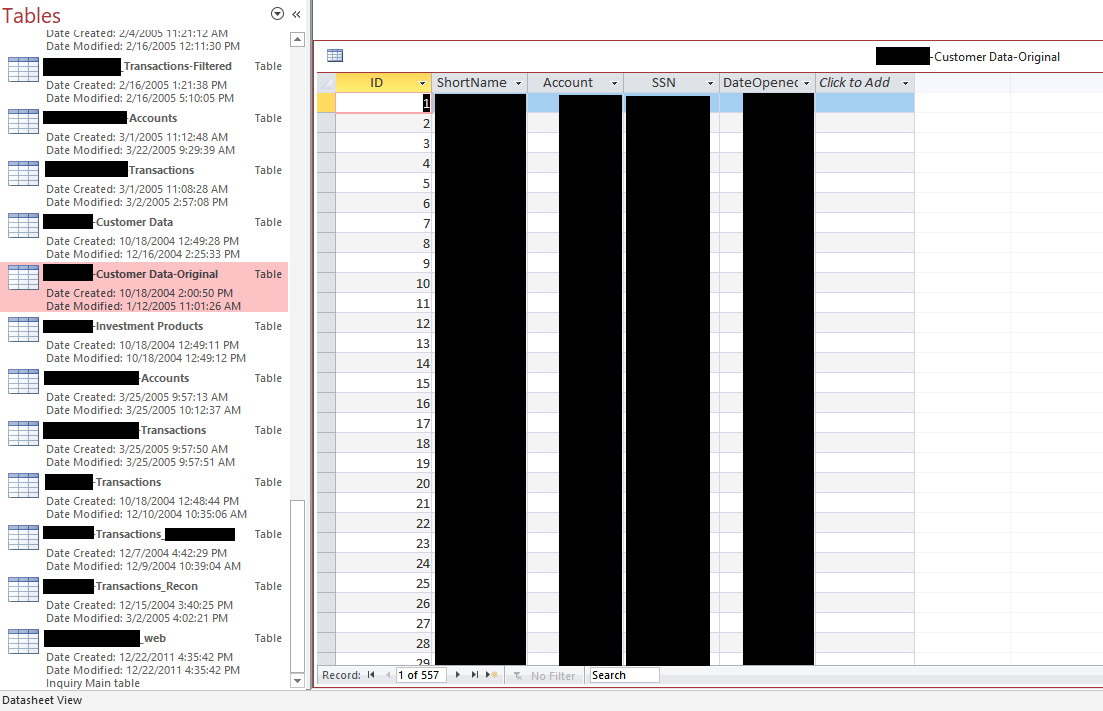Image resolution: width=1103 pixels, height=711 pixels.
Task: Click the _web table icon
Action: tap(23, 642)
